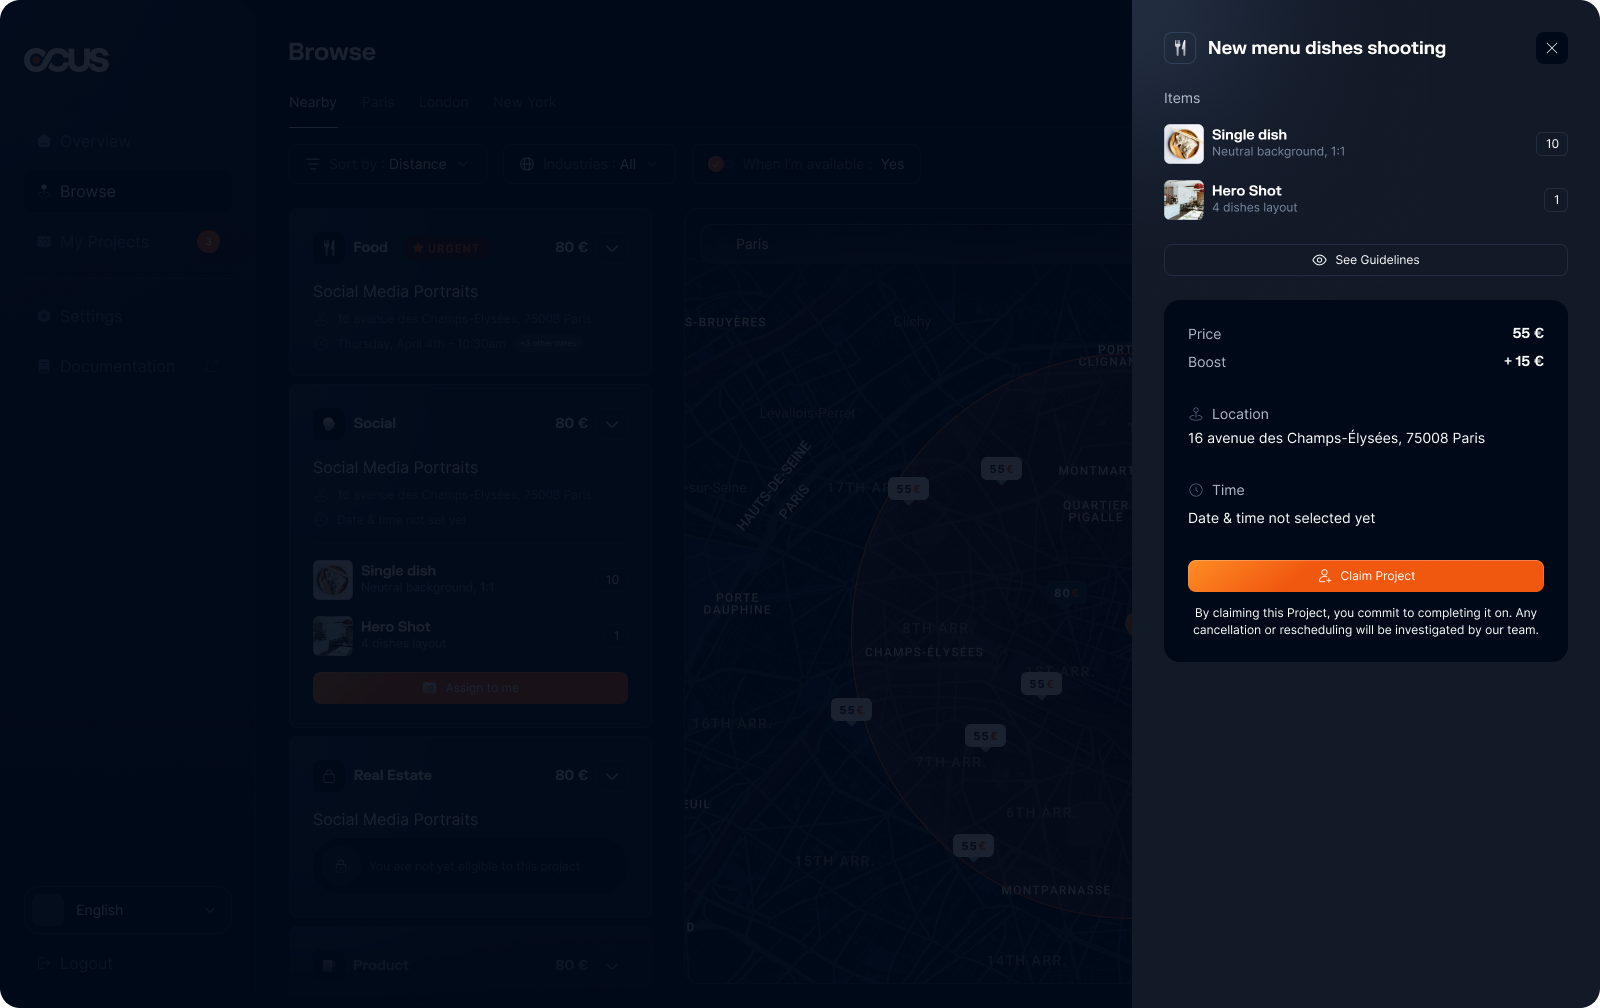Open the Single dish item thumbnail
This screenshot has width=1600, height=1008.
click(x=1184, y=144)
